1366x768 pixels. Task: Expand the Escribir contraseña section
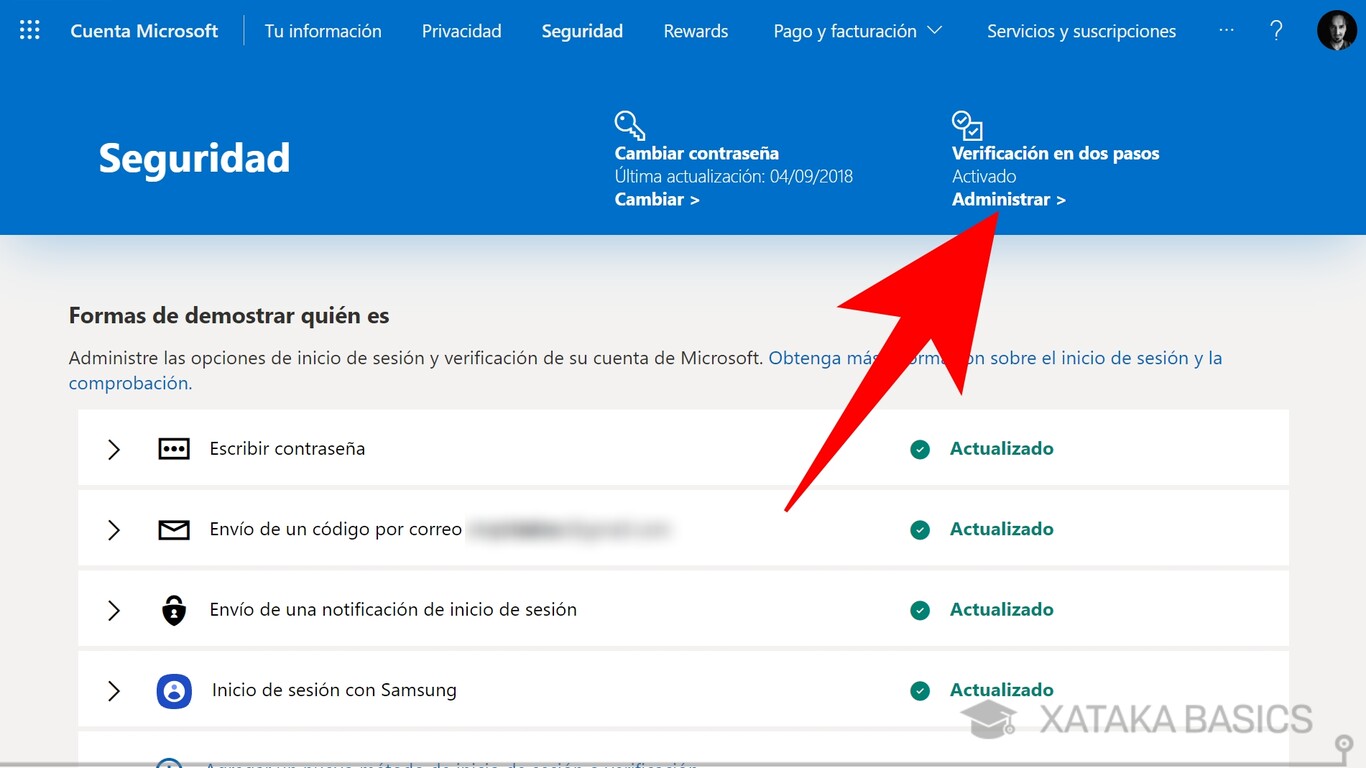113,449
